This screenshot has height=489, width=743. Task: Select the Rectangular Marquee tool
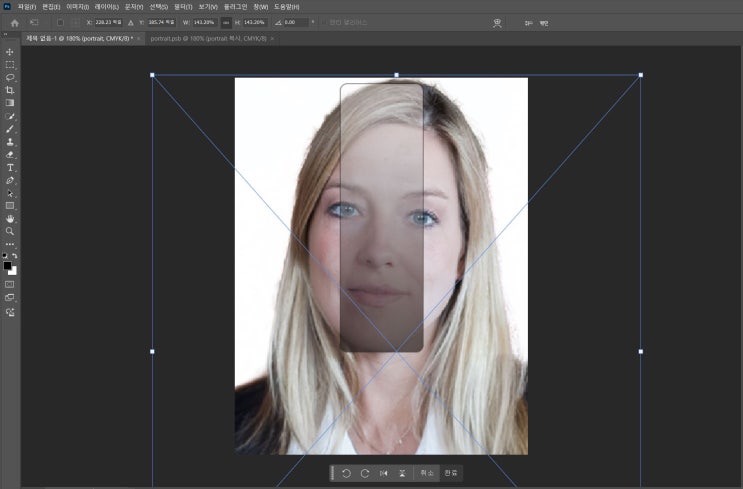tap(10, 64)
